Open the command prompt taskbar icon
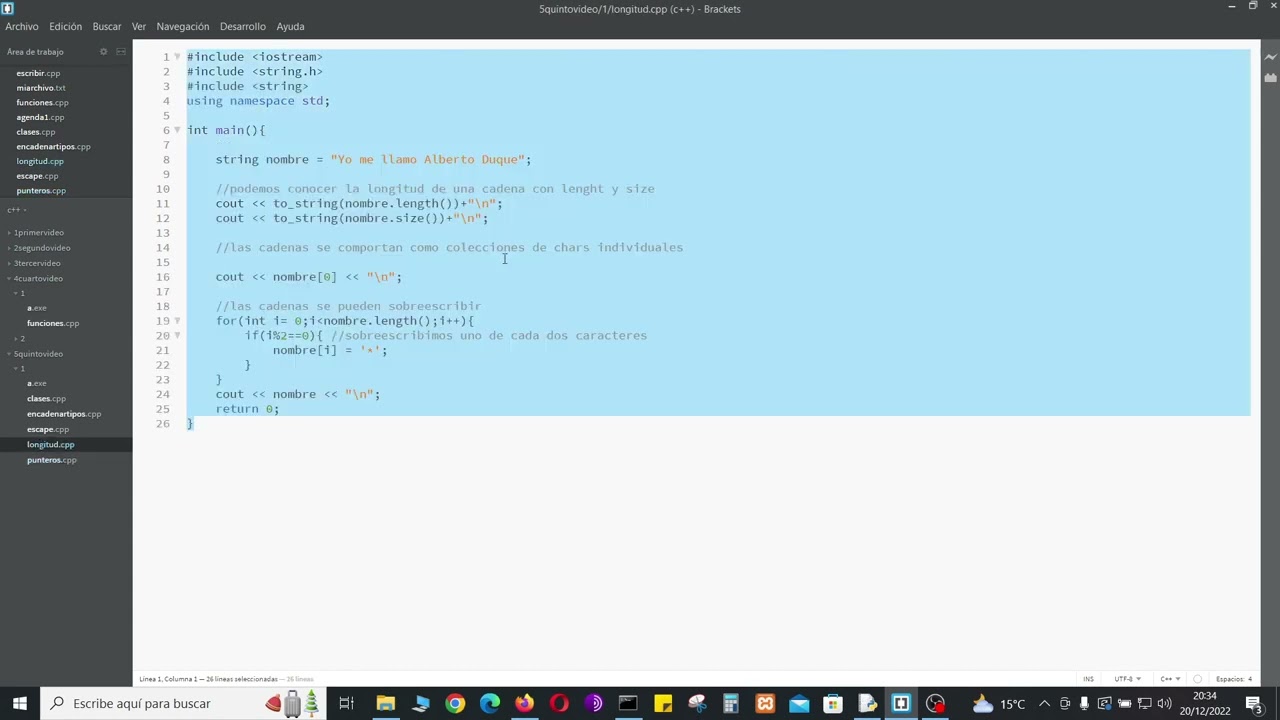 tap(628, 703)
